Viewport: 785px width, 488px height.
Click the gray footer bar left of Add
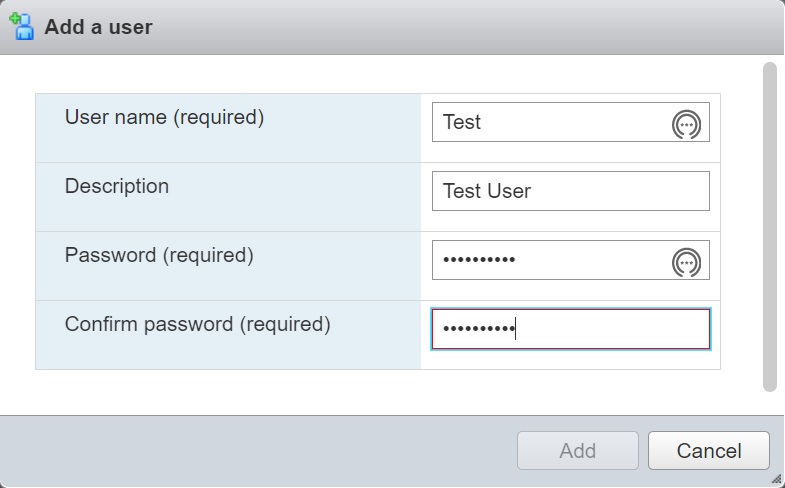(x=250, y=451)
